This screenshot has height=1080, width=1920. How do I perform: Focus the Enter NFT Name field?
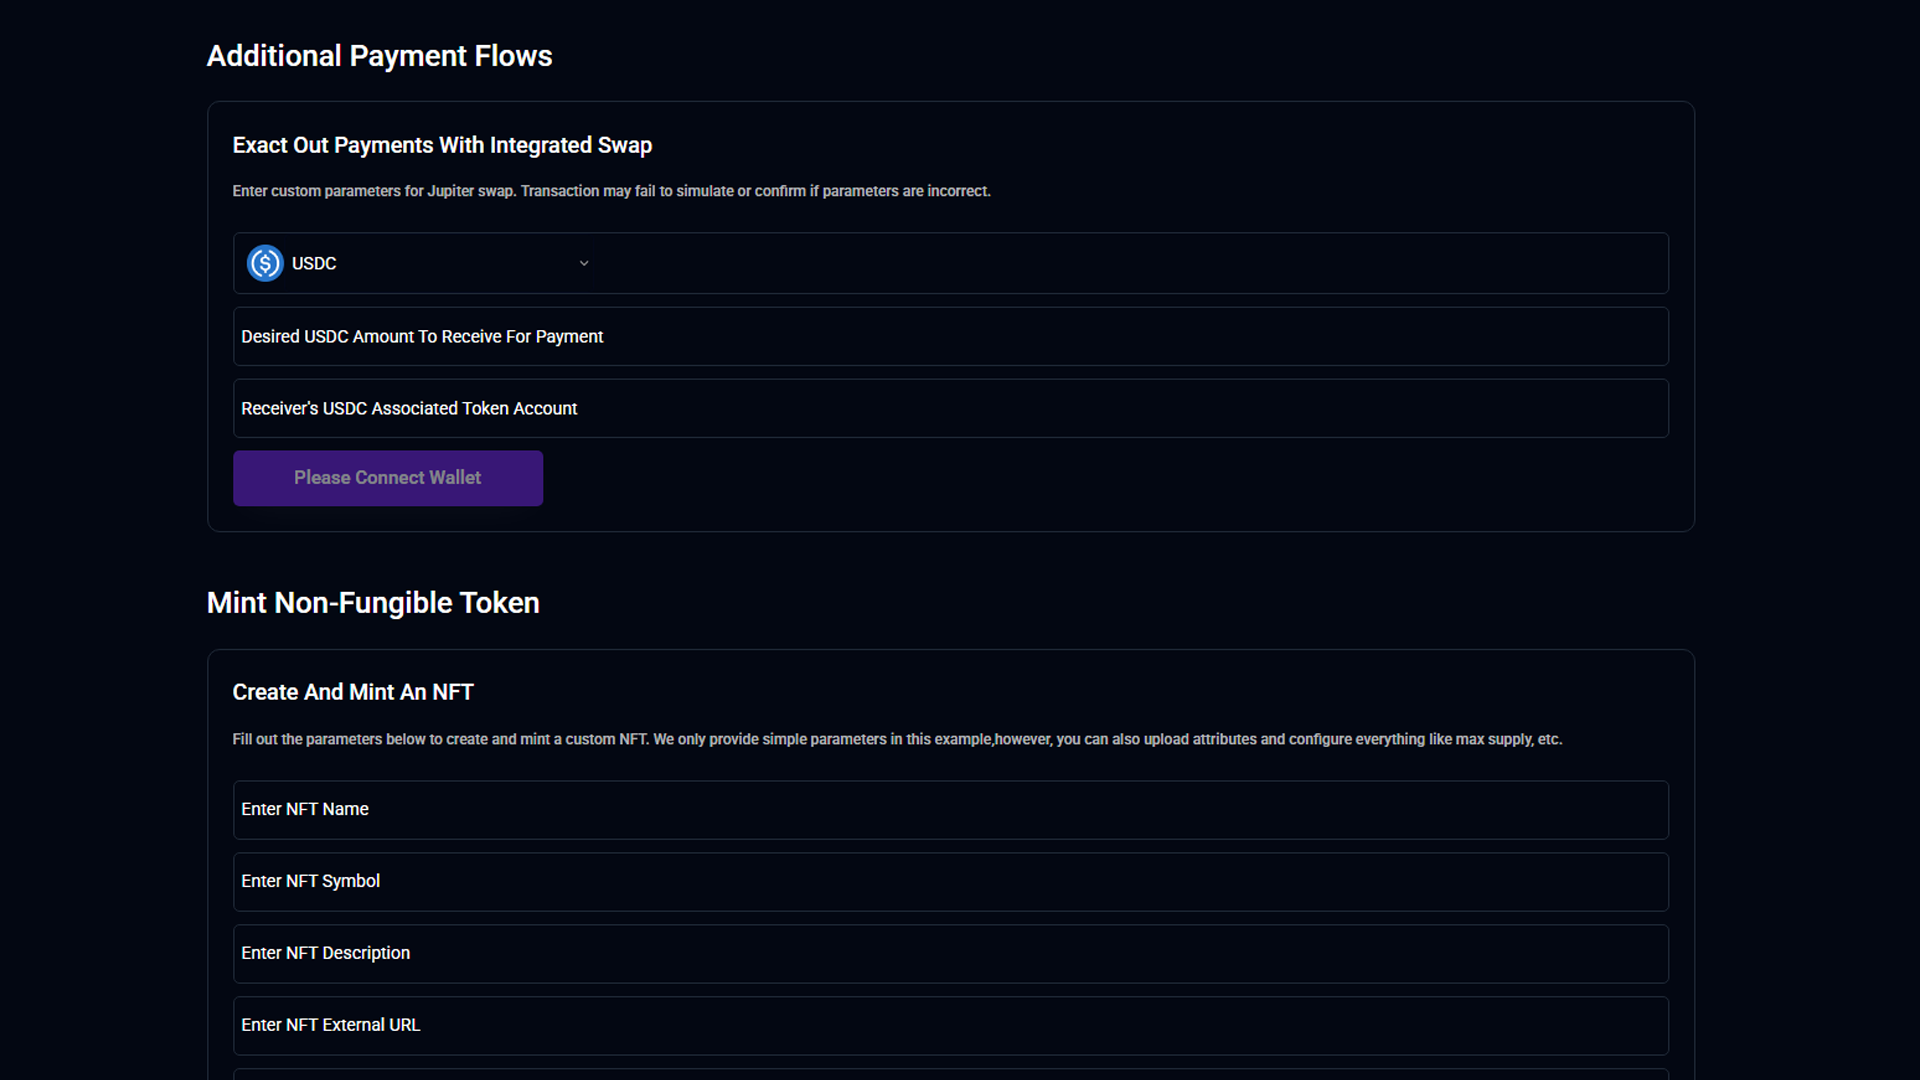coord(950,810)
